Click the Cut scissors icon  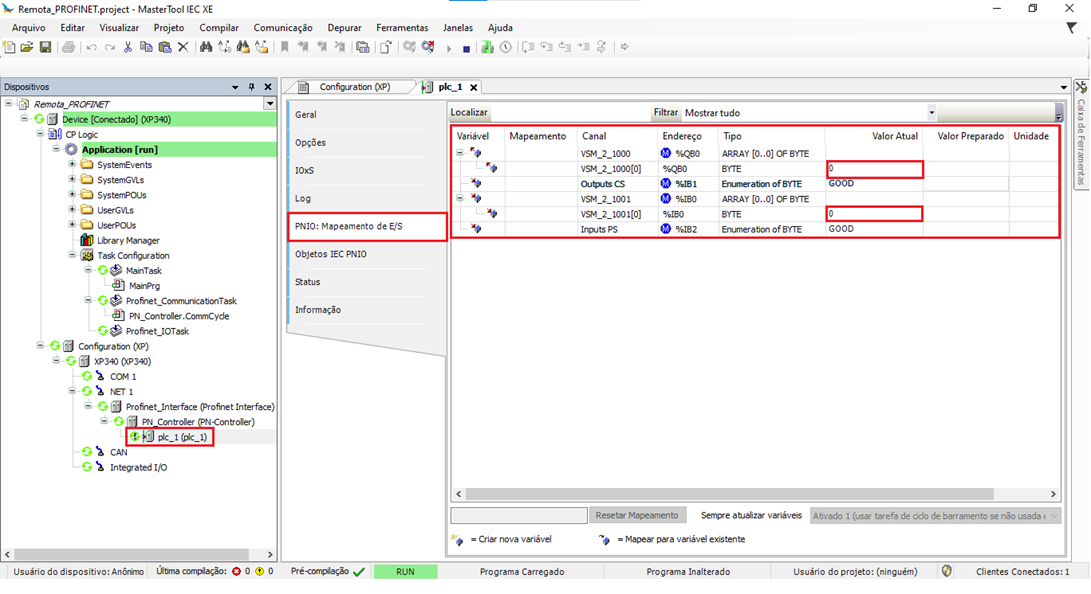[x=128, y=47]
